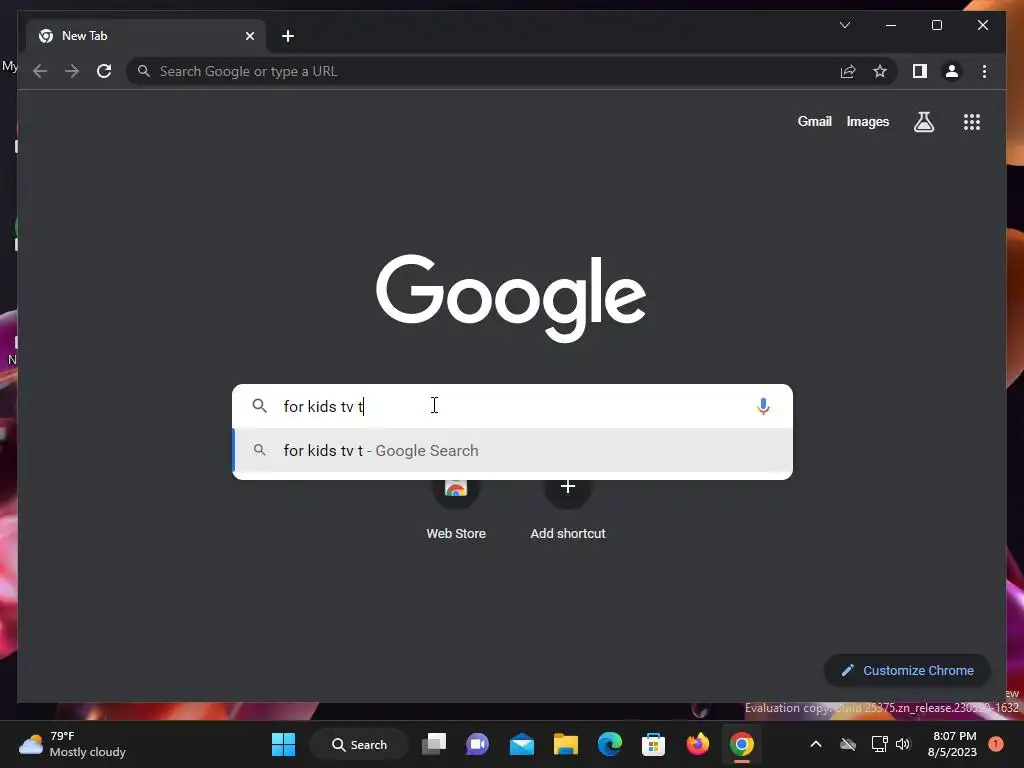Select 'for kids tv t - Google Search' suggestion
Viewport: 1024px width, 768px height.
coord(513,451)
